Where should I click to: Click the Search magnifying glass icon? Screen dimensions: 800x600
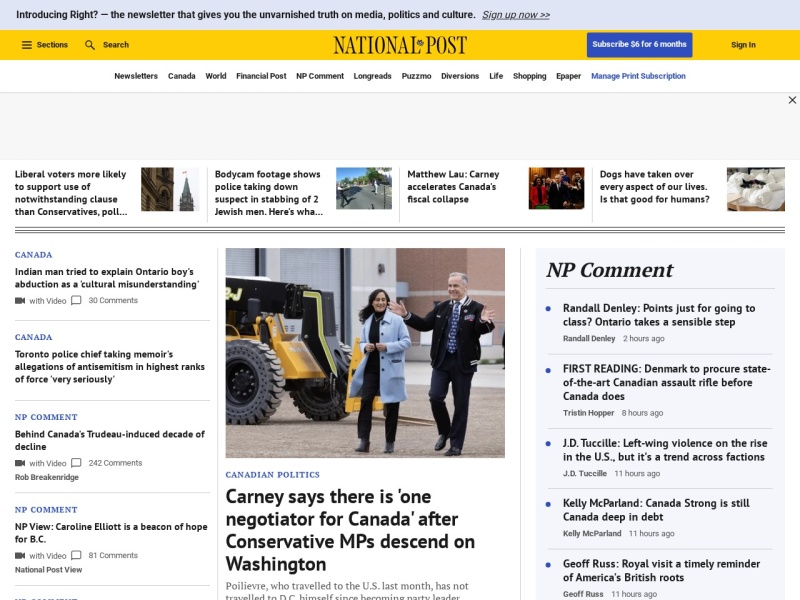pos(90,45)
